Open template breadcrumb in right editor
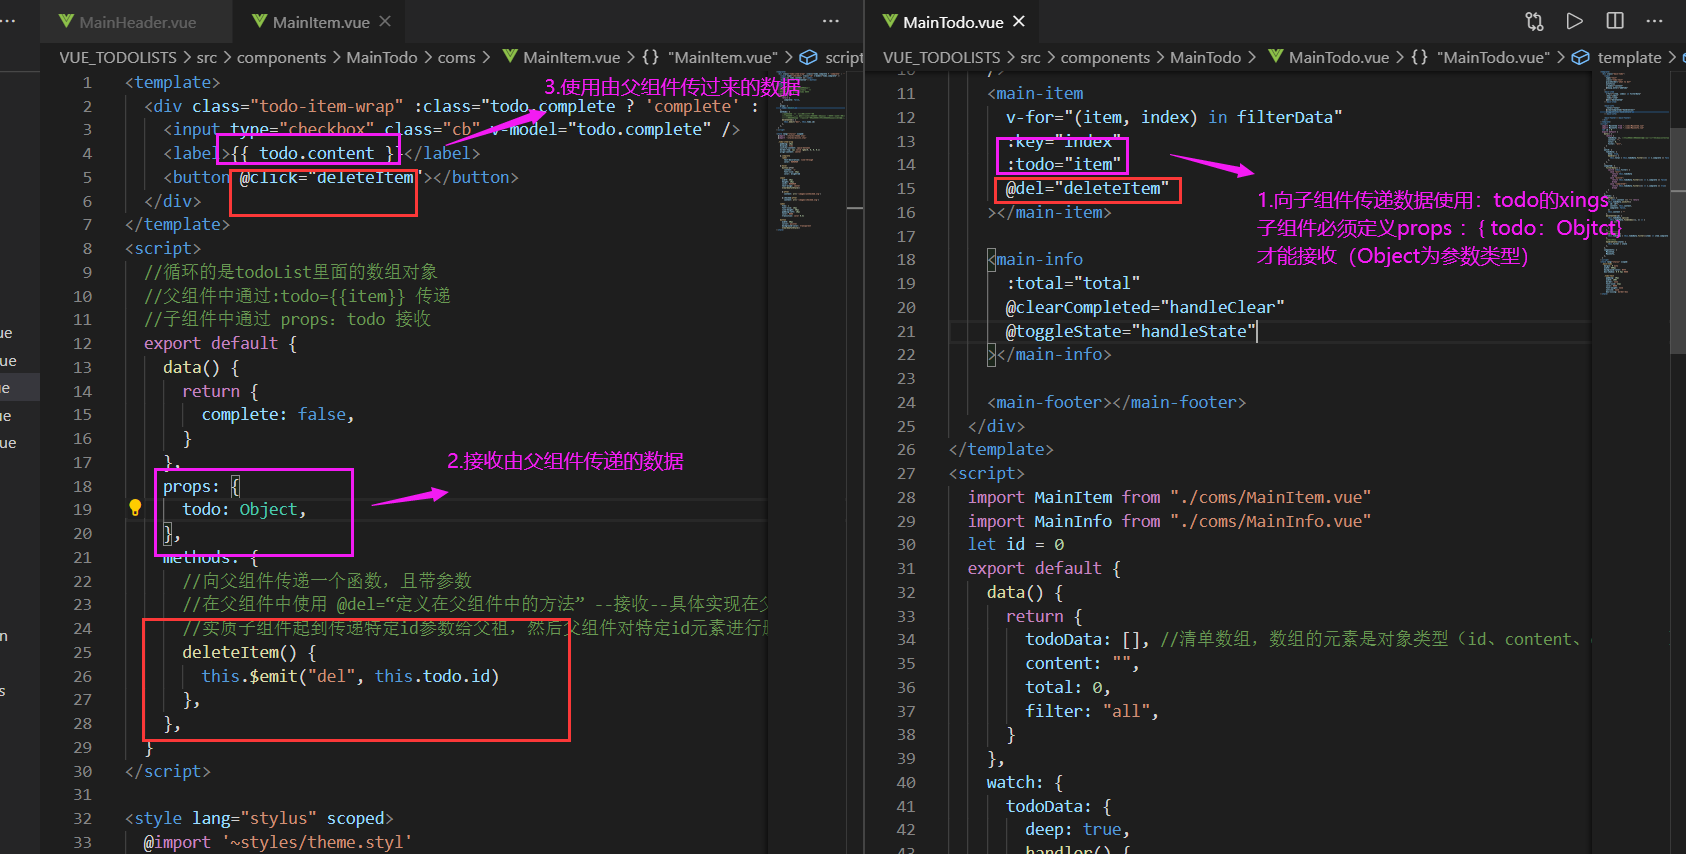The width and height of the screenshot is (1686, 854). (x=1630, y=58)
